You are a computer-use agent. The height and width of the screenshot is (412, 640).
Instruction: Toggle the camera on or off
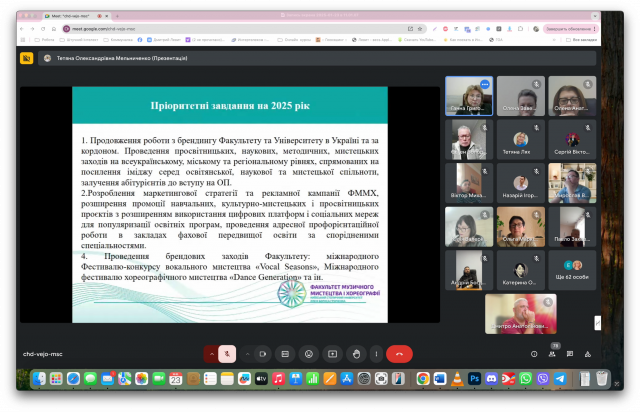coord(262,353)
